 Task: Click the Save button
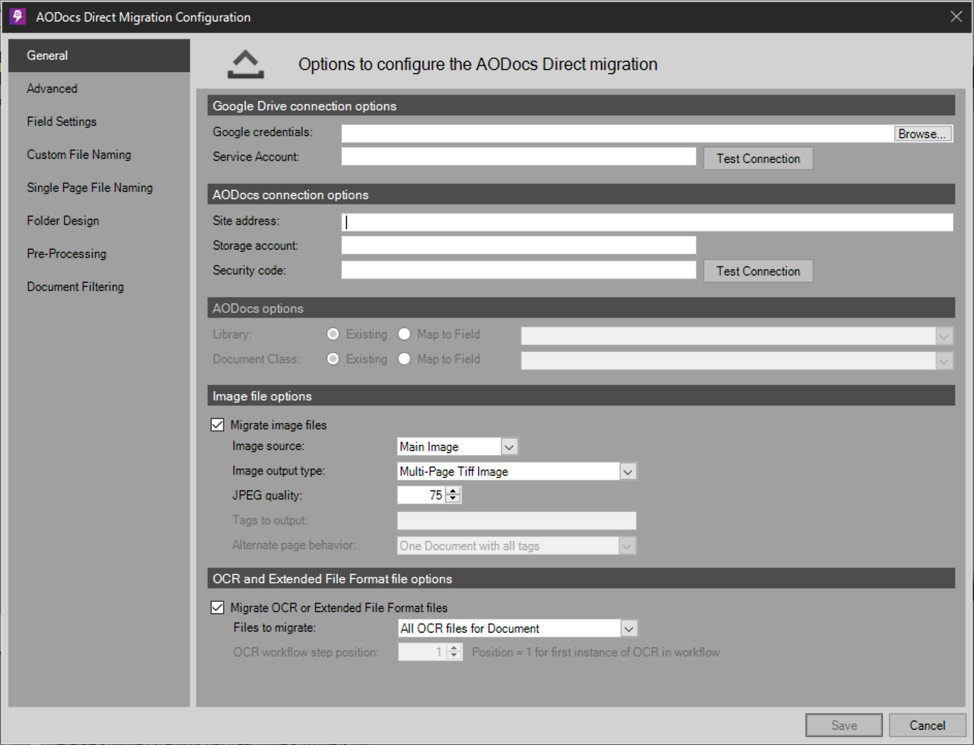844,725
